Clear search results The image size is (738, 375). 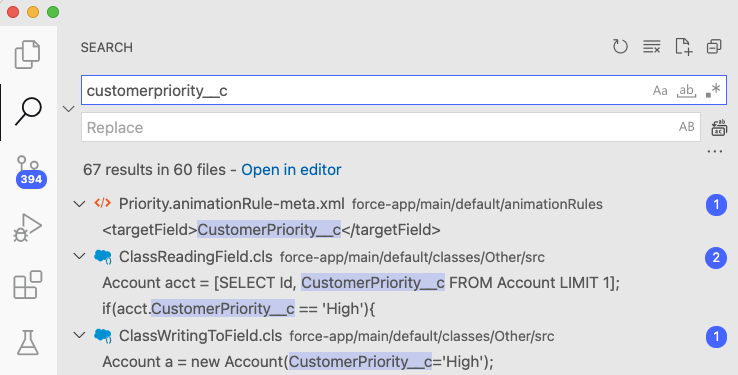[651, 47]
